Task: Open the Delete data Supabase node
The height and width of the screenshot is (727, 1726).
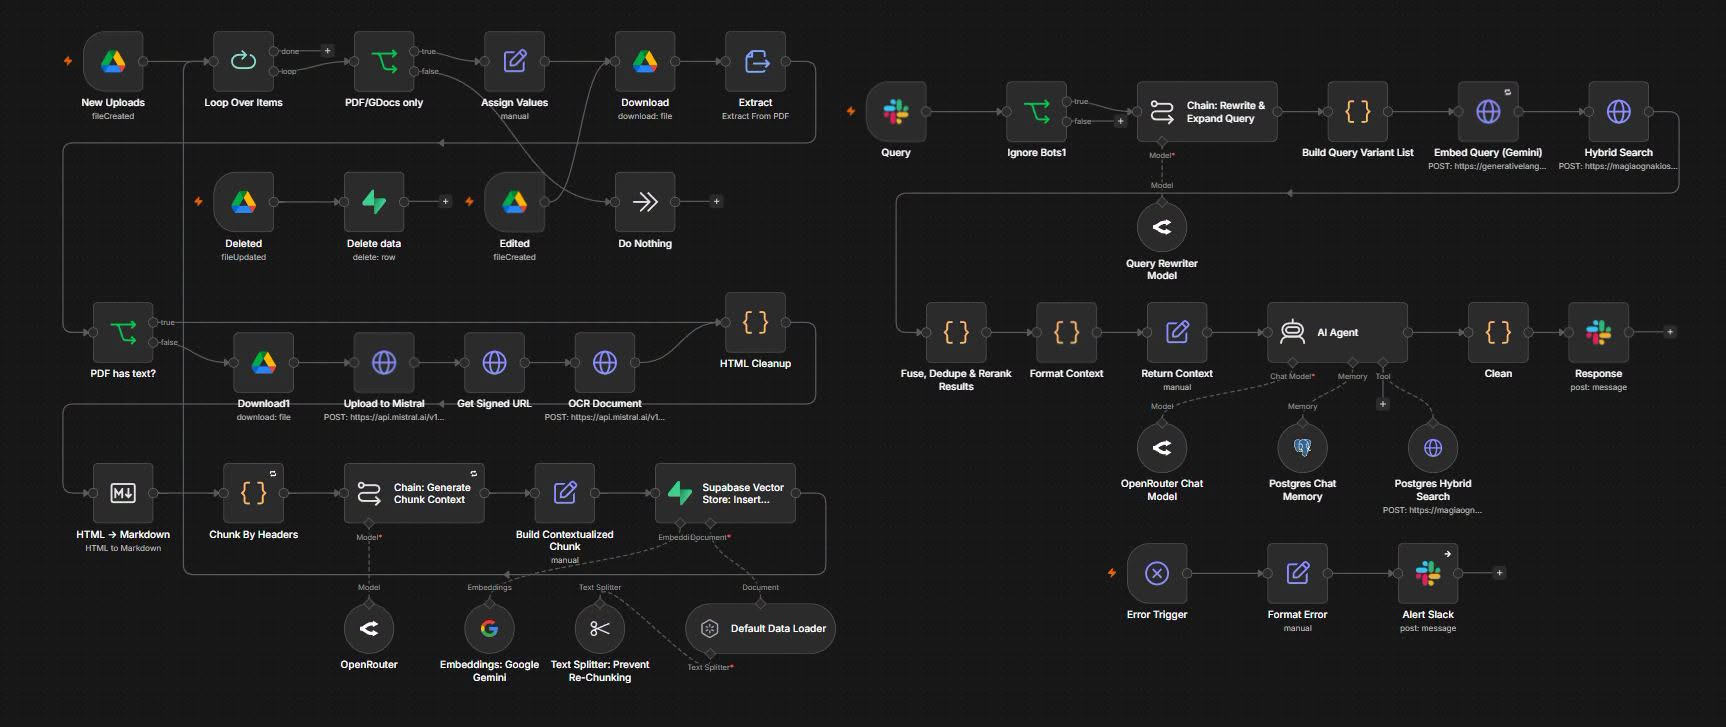Action: click(x=374, y=202)
